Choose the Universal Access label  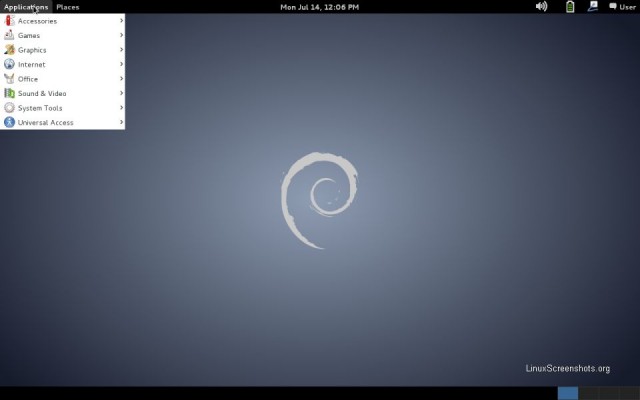(x=46, y=122)
